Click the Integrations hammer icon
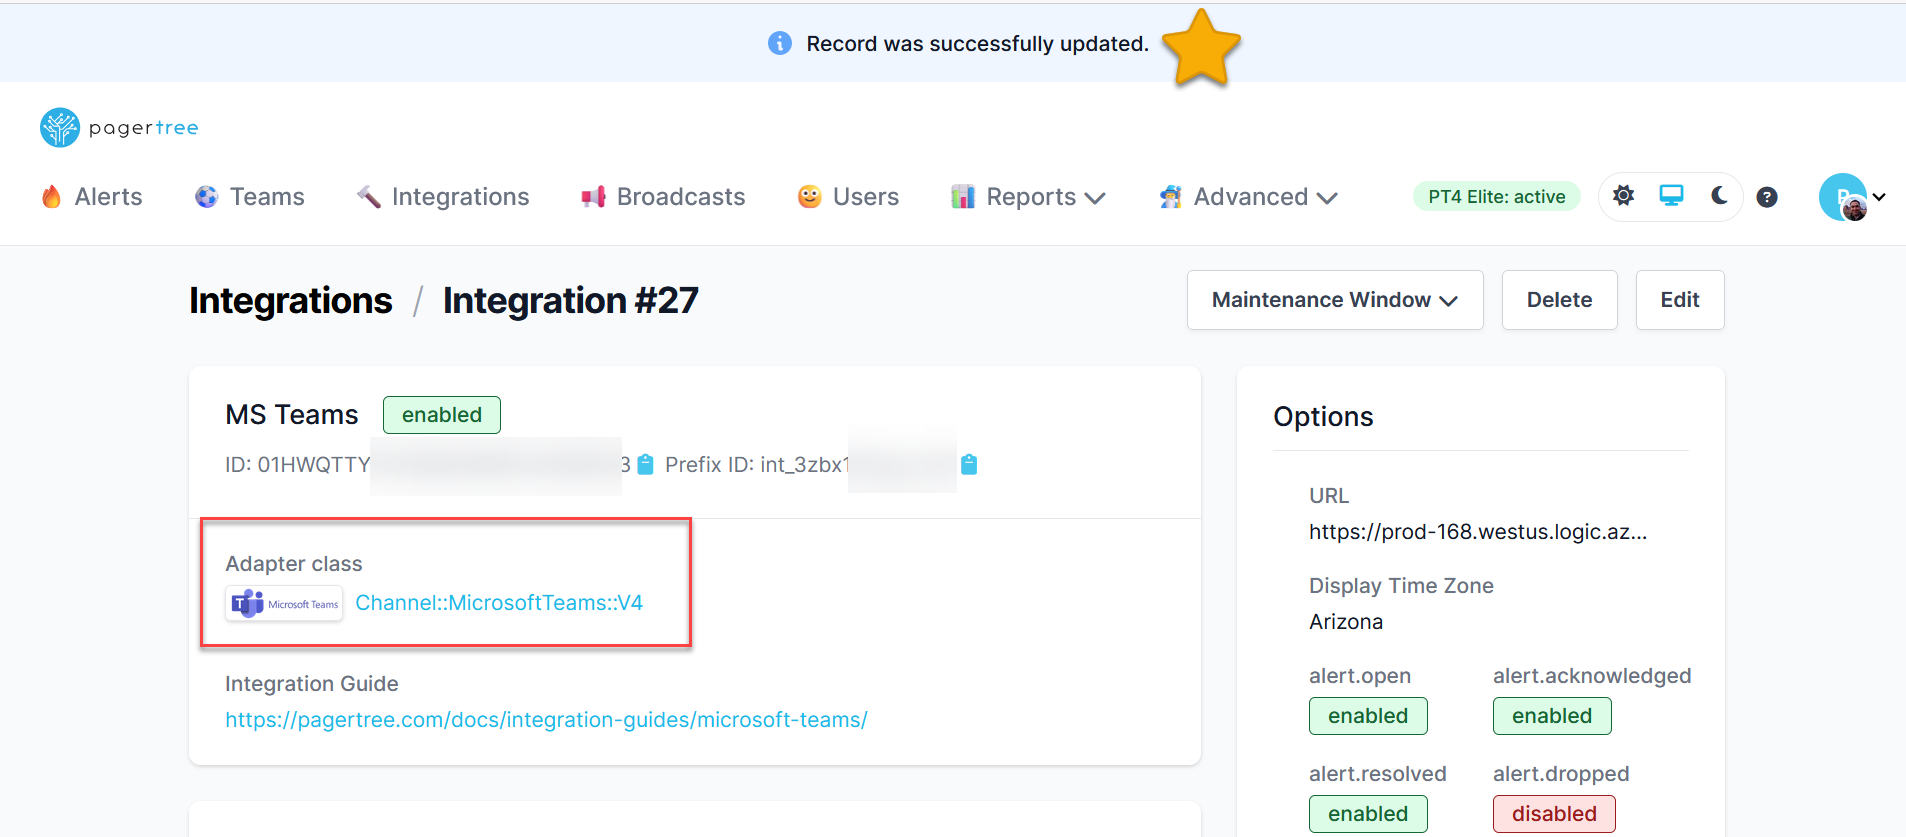 pyautogui.click(x=369, y=197)
